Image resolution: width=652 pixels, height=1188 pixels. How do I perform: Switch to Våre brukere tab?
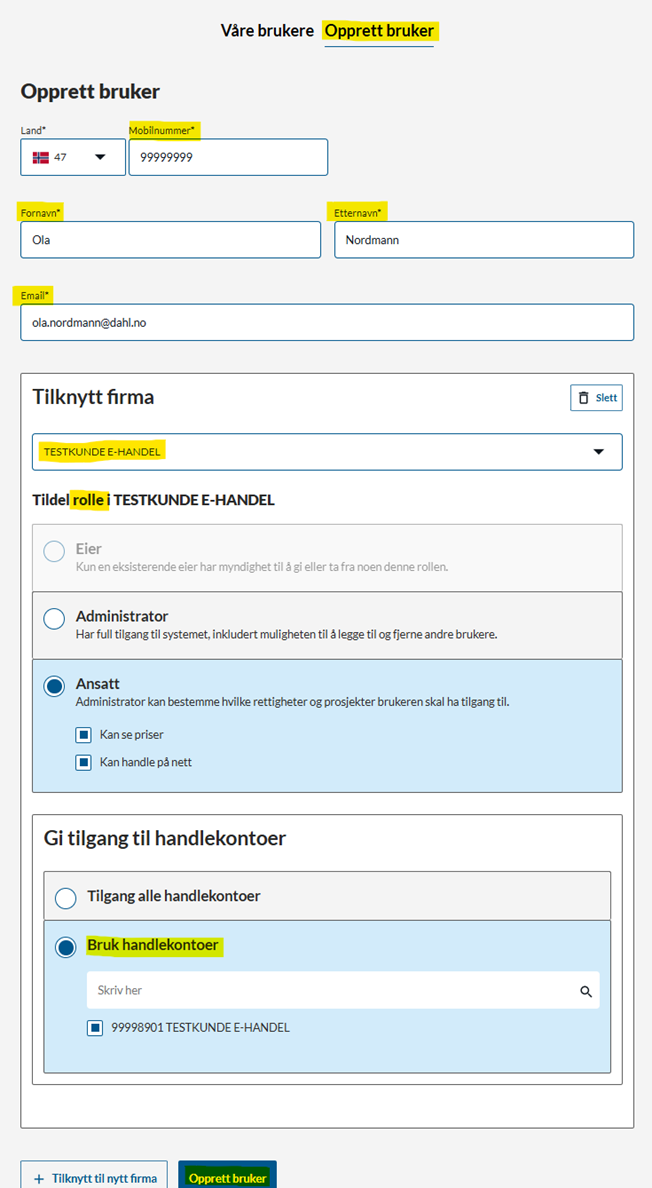(x=267, y=31)
